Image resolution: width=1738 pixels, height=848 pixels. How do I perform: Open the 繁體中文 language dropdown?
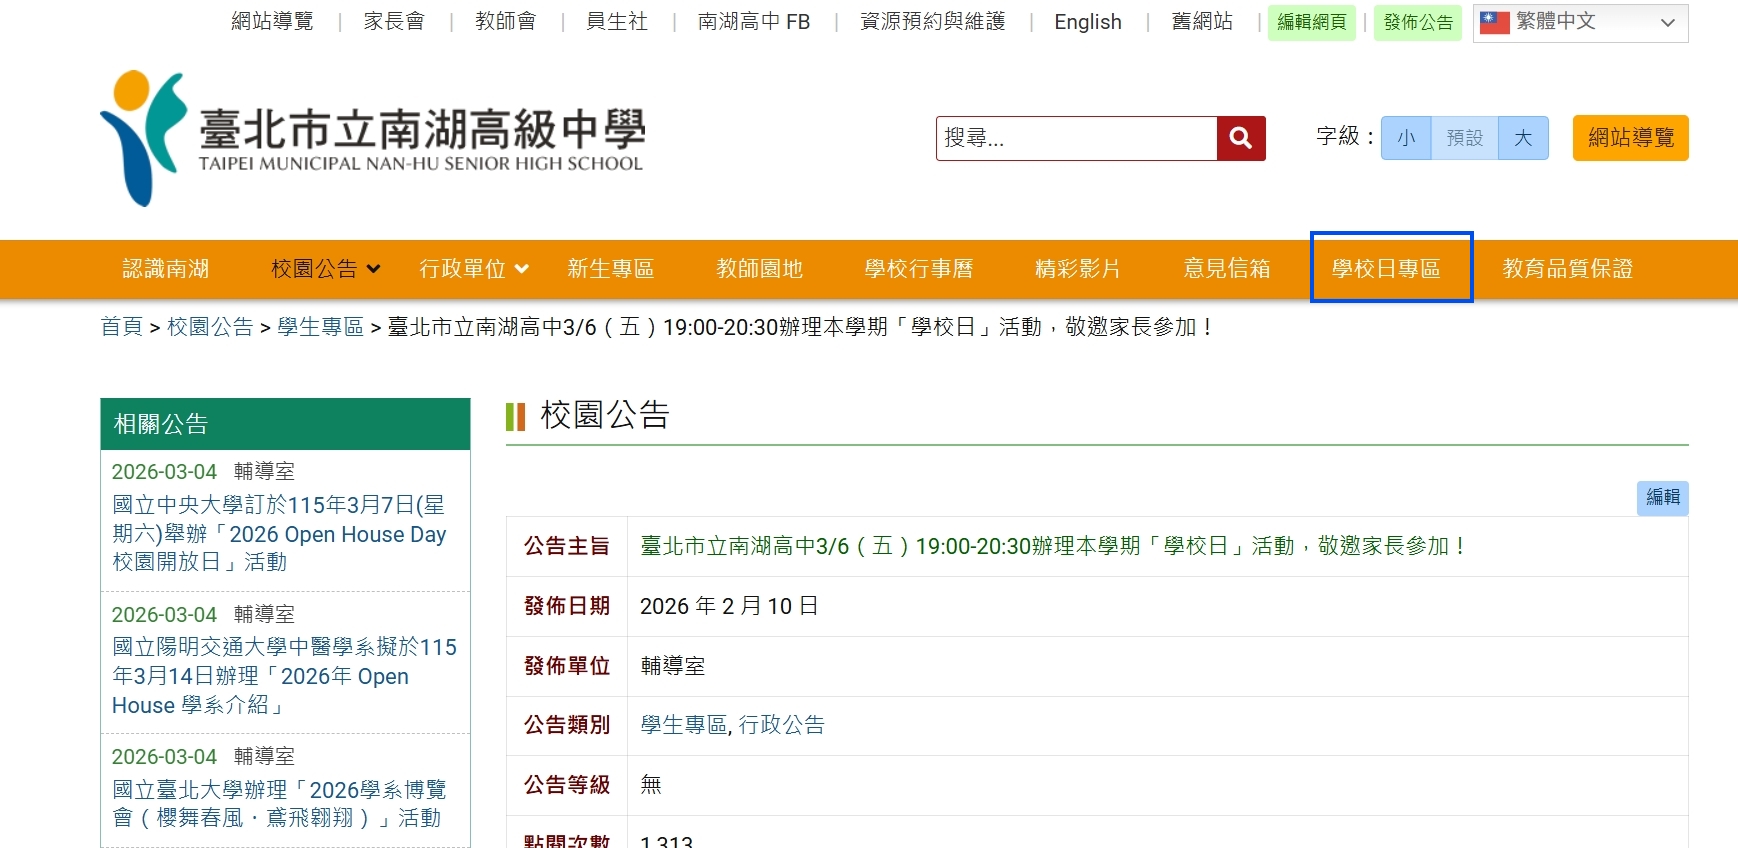pyautogui.click(x=1580, y=23)
